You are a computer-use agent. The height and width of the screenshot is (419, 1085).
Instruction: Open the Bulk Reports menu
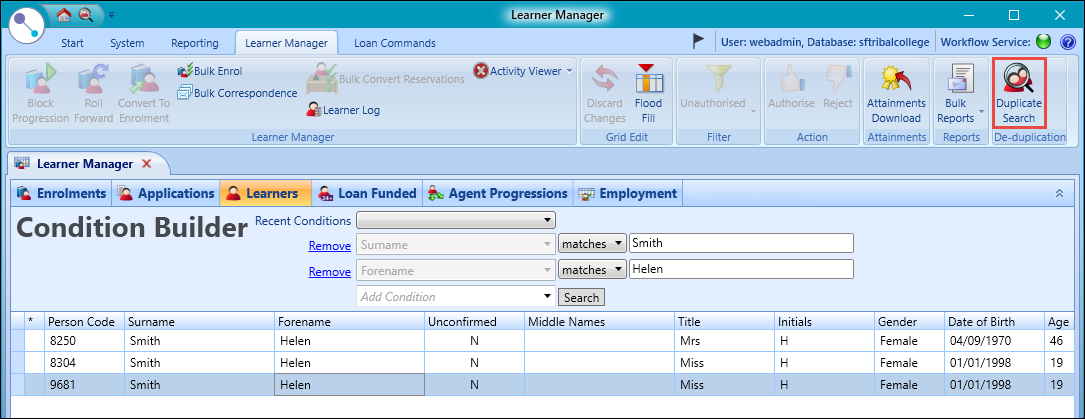click(x=959, y=93)
